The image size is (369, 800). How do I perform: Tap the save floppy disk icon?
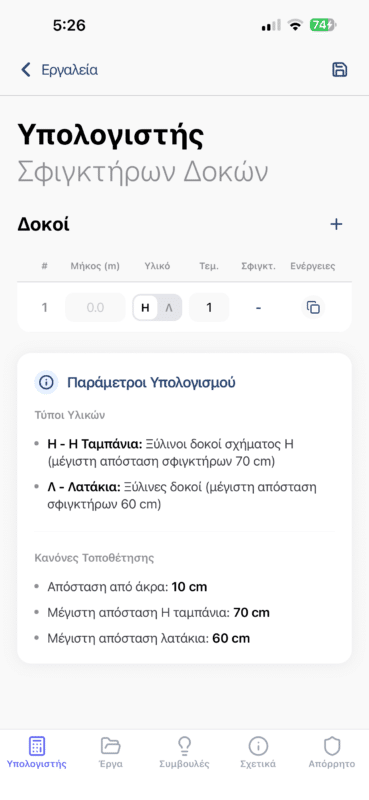click(x=339, y=70)
